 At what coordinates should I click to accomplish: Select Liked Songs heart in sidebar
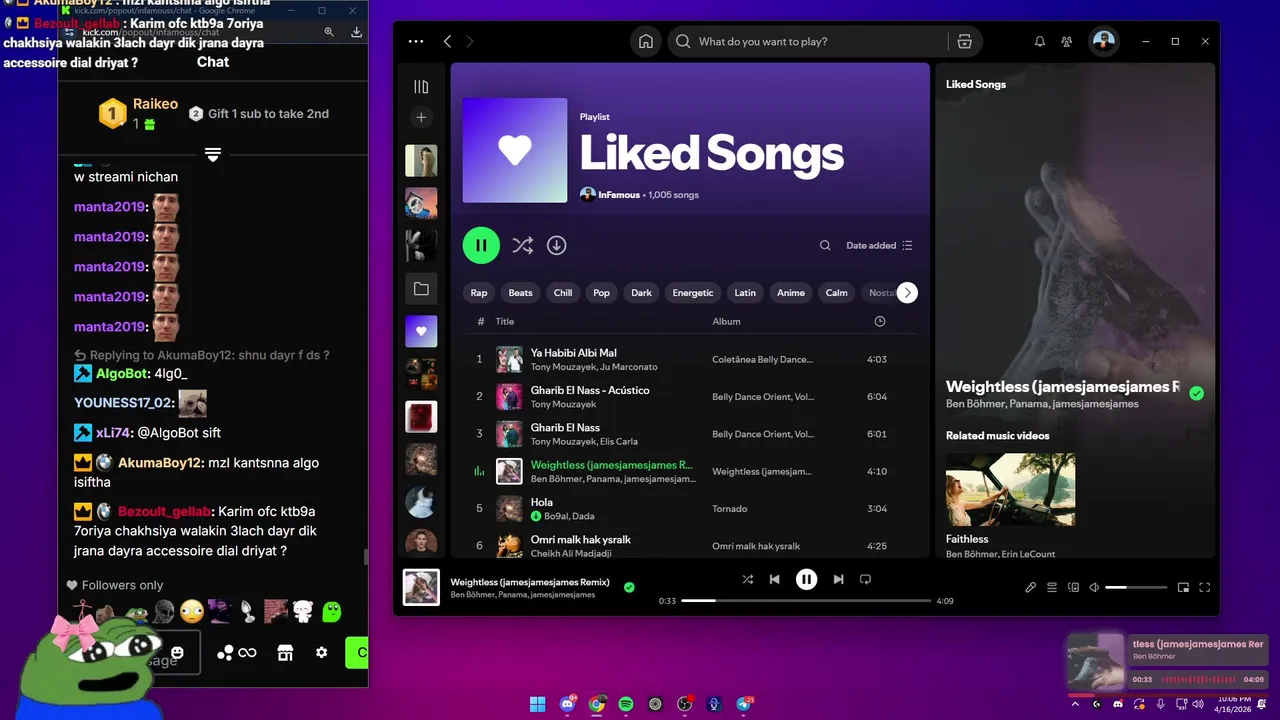click(x=421, y=331)
